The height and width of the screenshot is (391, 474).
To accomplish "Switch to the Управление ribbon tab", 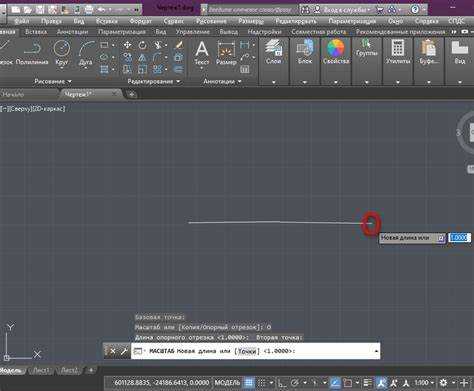I will click(x=192, y=32).
